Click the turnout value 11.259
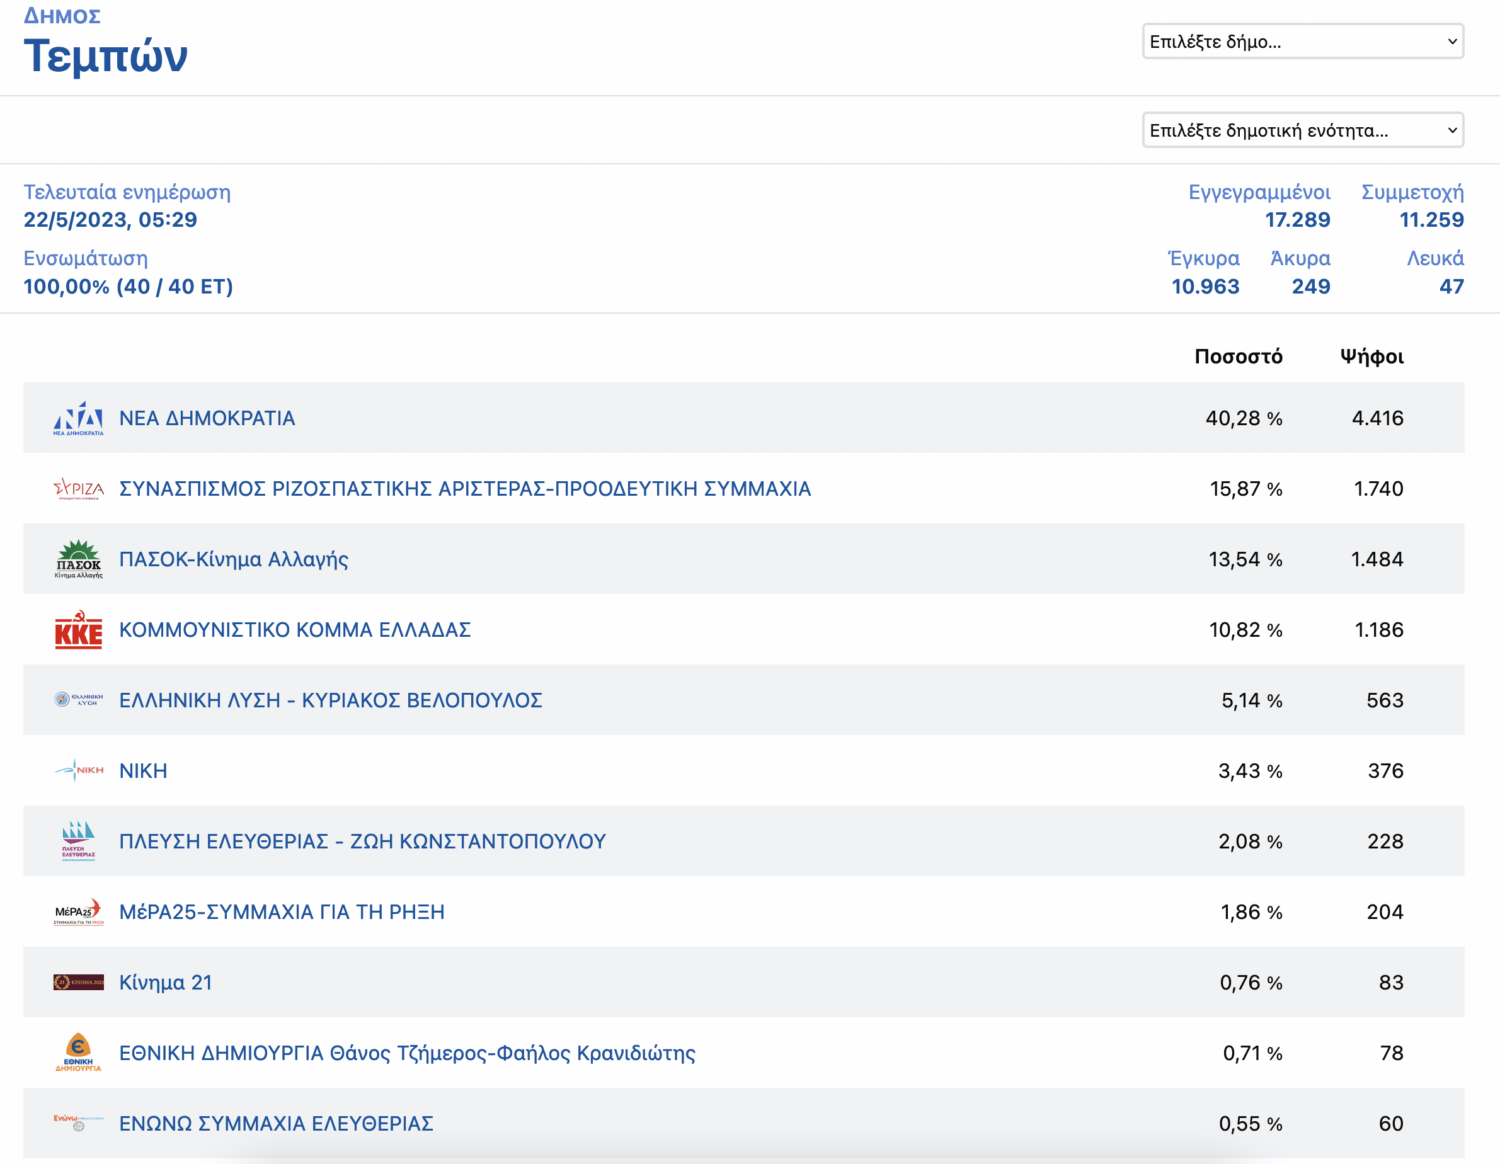 click(x=1431, y=220)
